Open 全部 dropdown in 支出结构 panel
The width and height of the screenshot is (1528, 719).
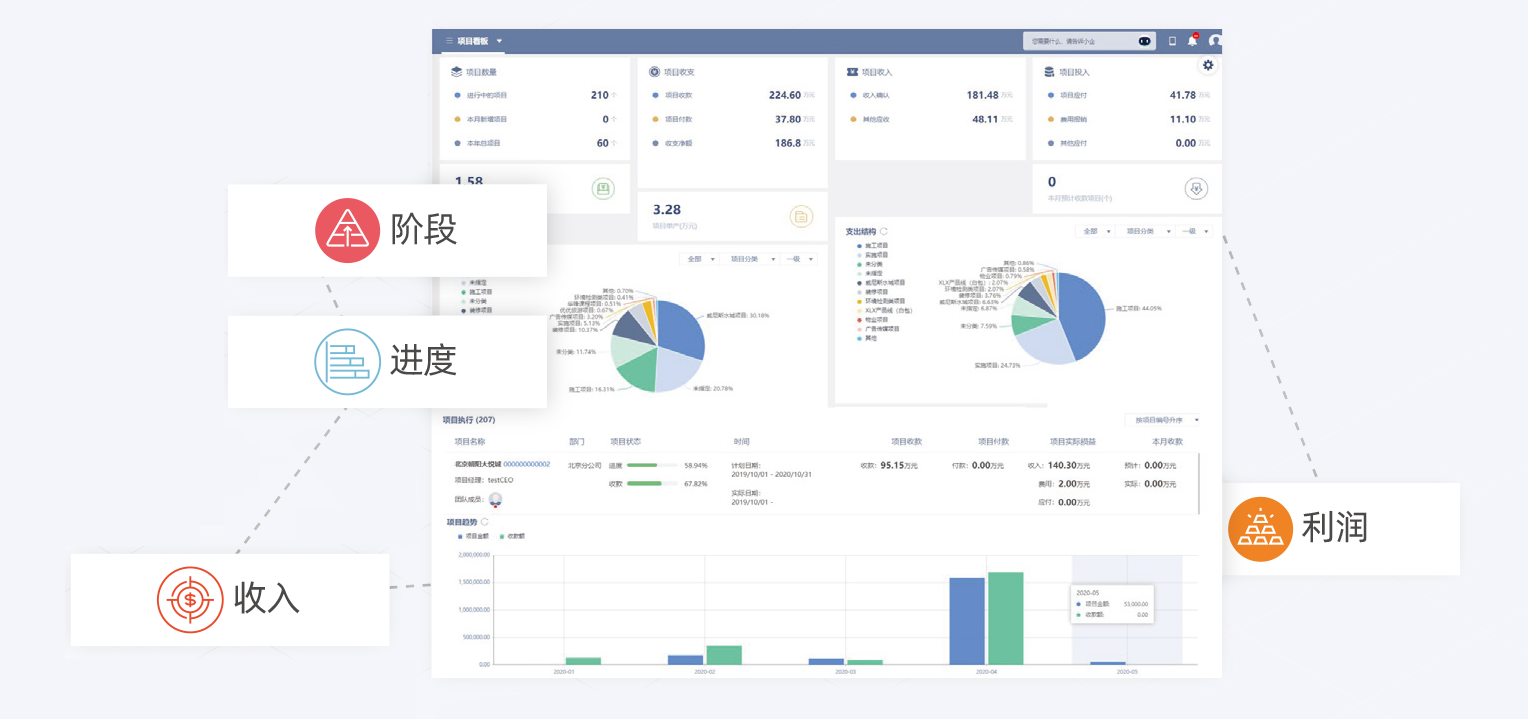(x=1095, y=231)
